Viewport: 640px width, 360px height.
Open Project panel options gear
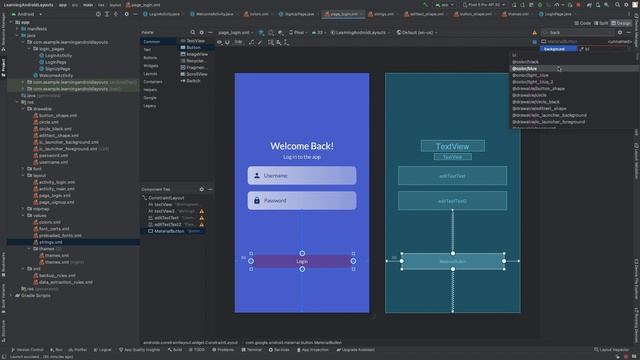point(126,14)
